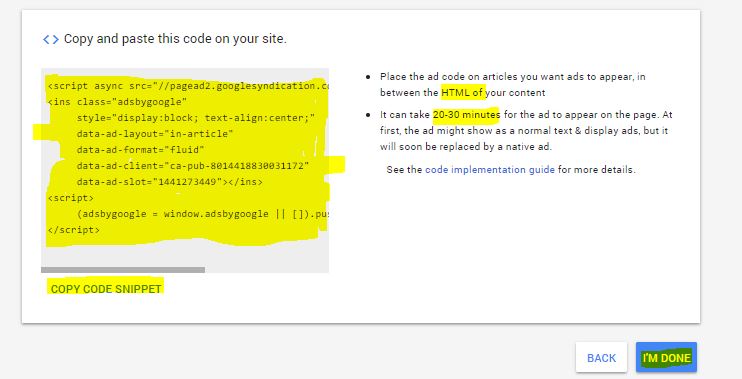Click the heading 'Copy and paste this code on your site'
Screen dimensions: 742x379
(175, 39)
